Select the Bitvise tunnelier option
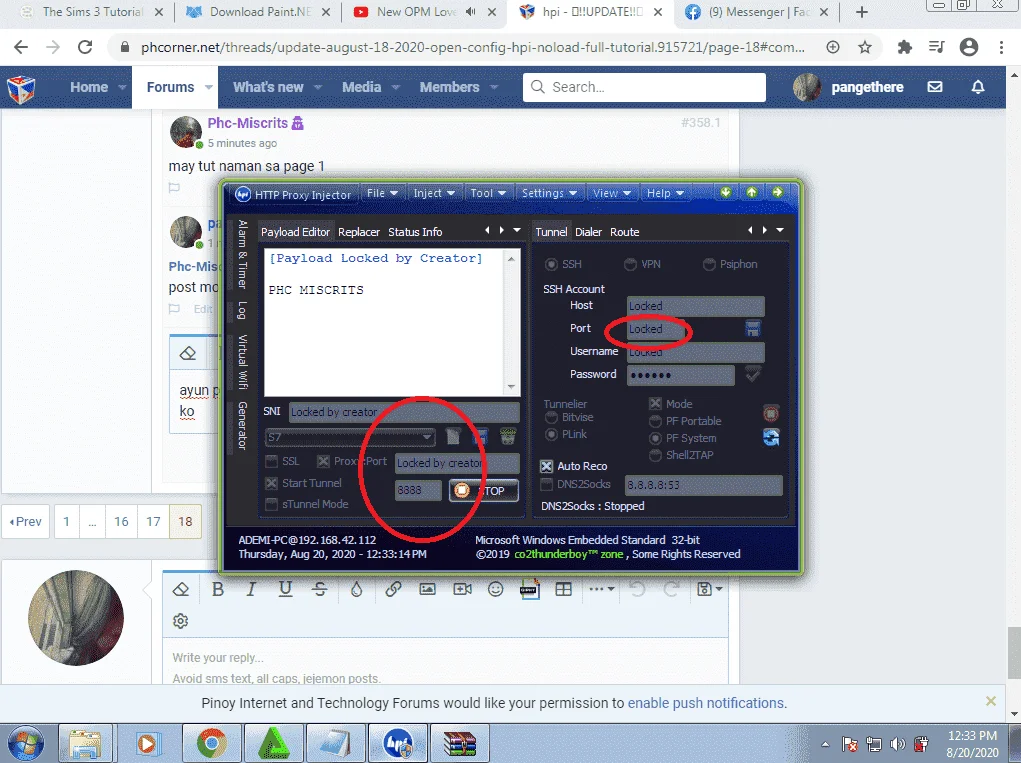The image size is (1021, 763). (552, 417)
